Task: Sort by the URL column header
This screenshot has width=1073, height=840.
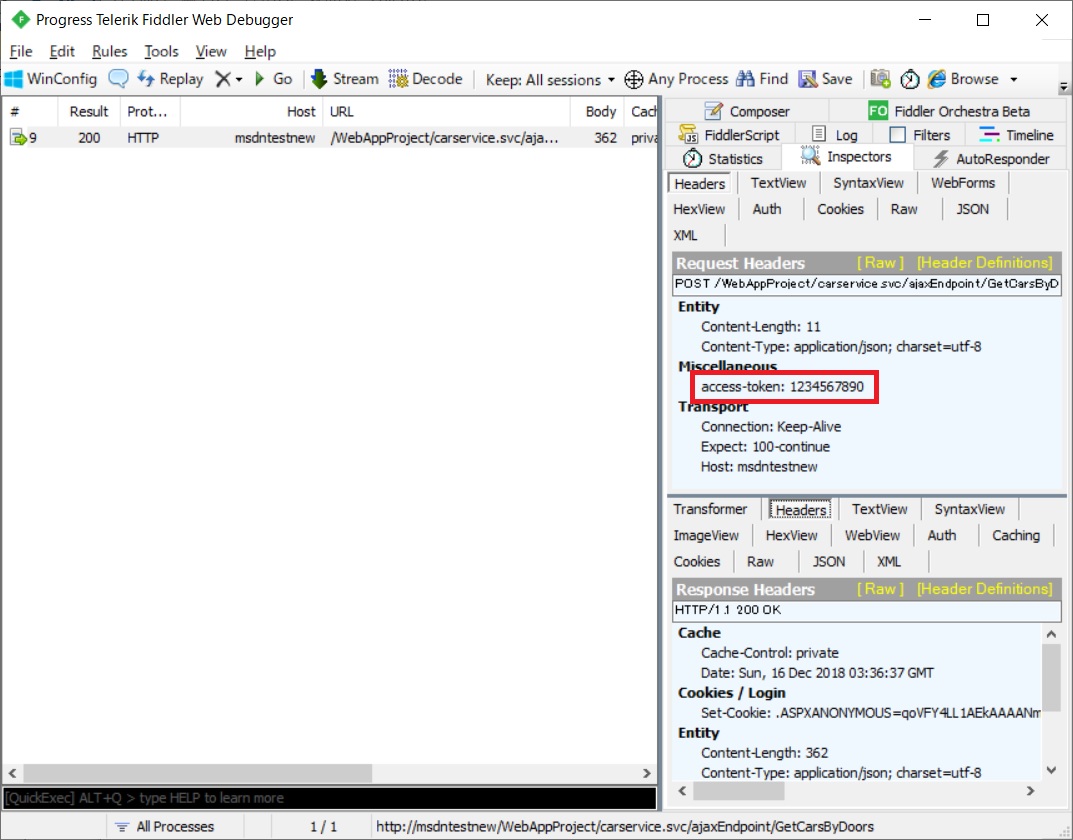Action: 446,111
